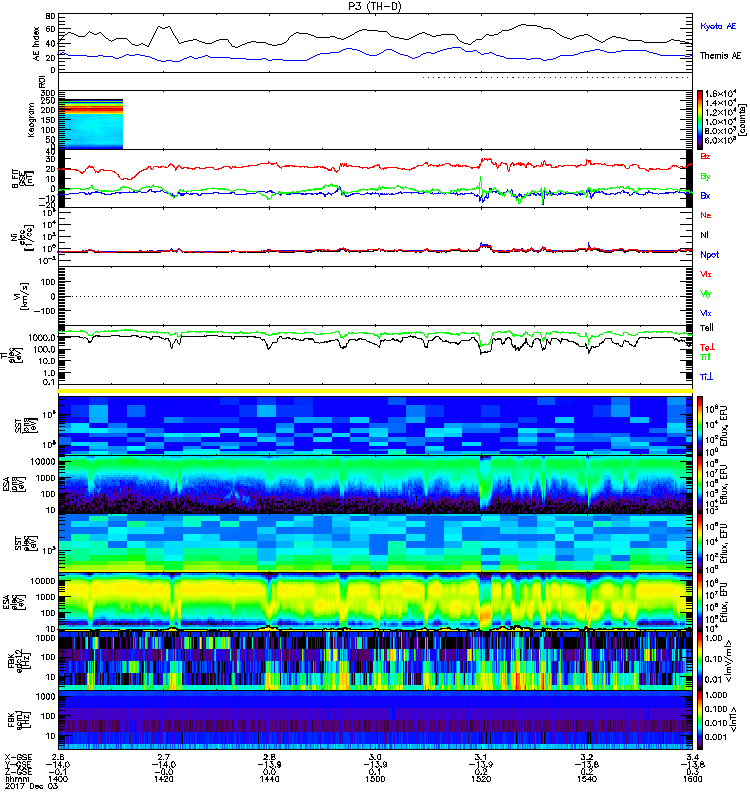Click the 1420 time tick label
This screenshot has width=750, height=800.
164,779
